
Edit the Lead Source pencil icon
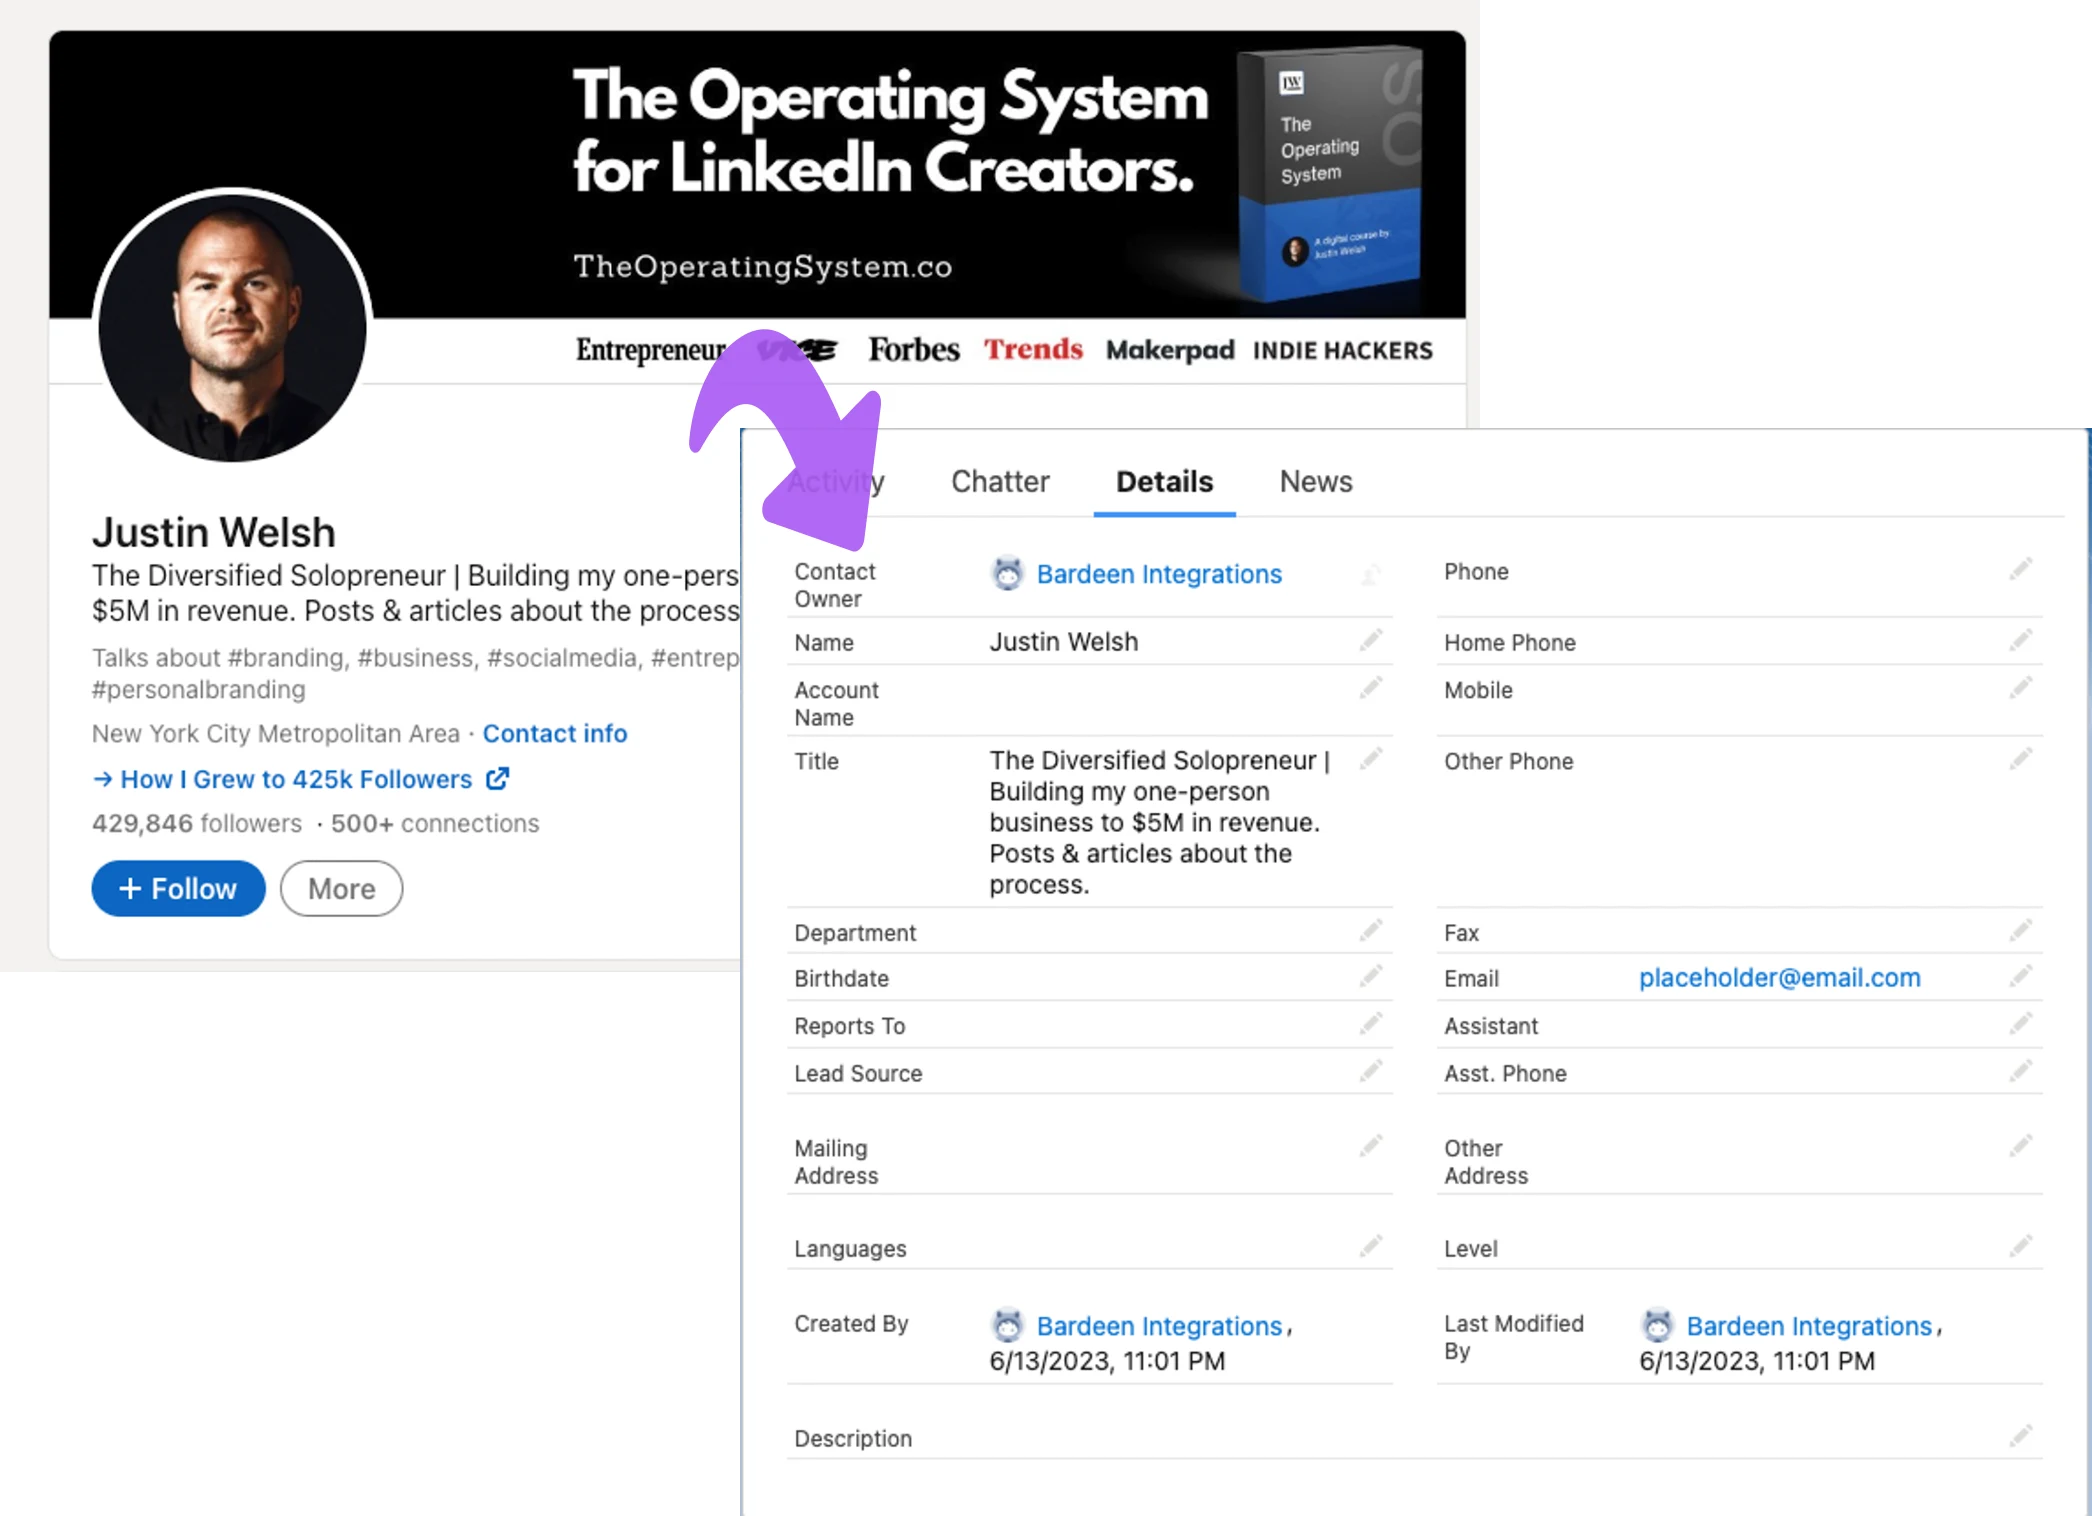pyautogui.click(x=1370, y=1071)
